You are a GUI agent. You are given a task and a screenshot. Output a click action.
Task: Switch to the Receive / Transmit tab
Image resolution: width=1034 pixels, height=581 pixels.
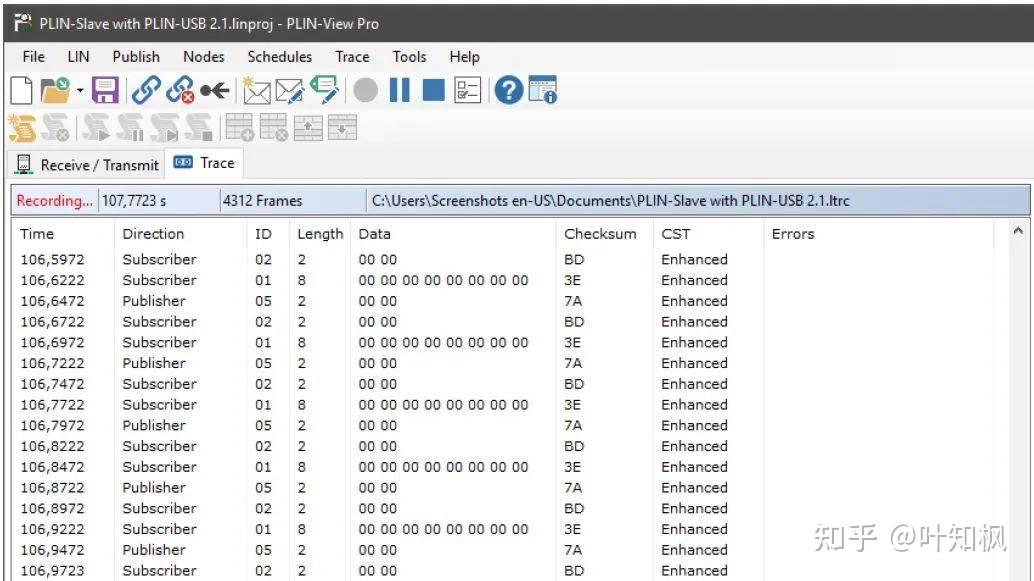point(86,165)
